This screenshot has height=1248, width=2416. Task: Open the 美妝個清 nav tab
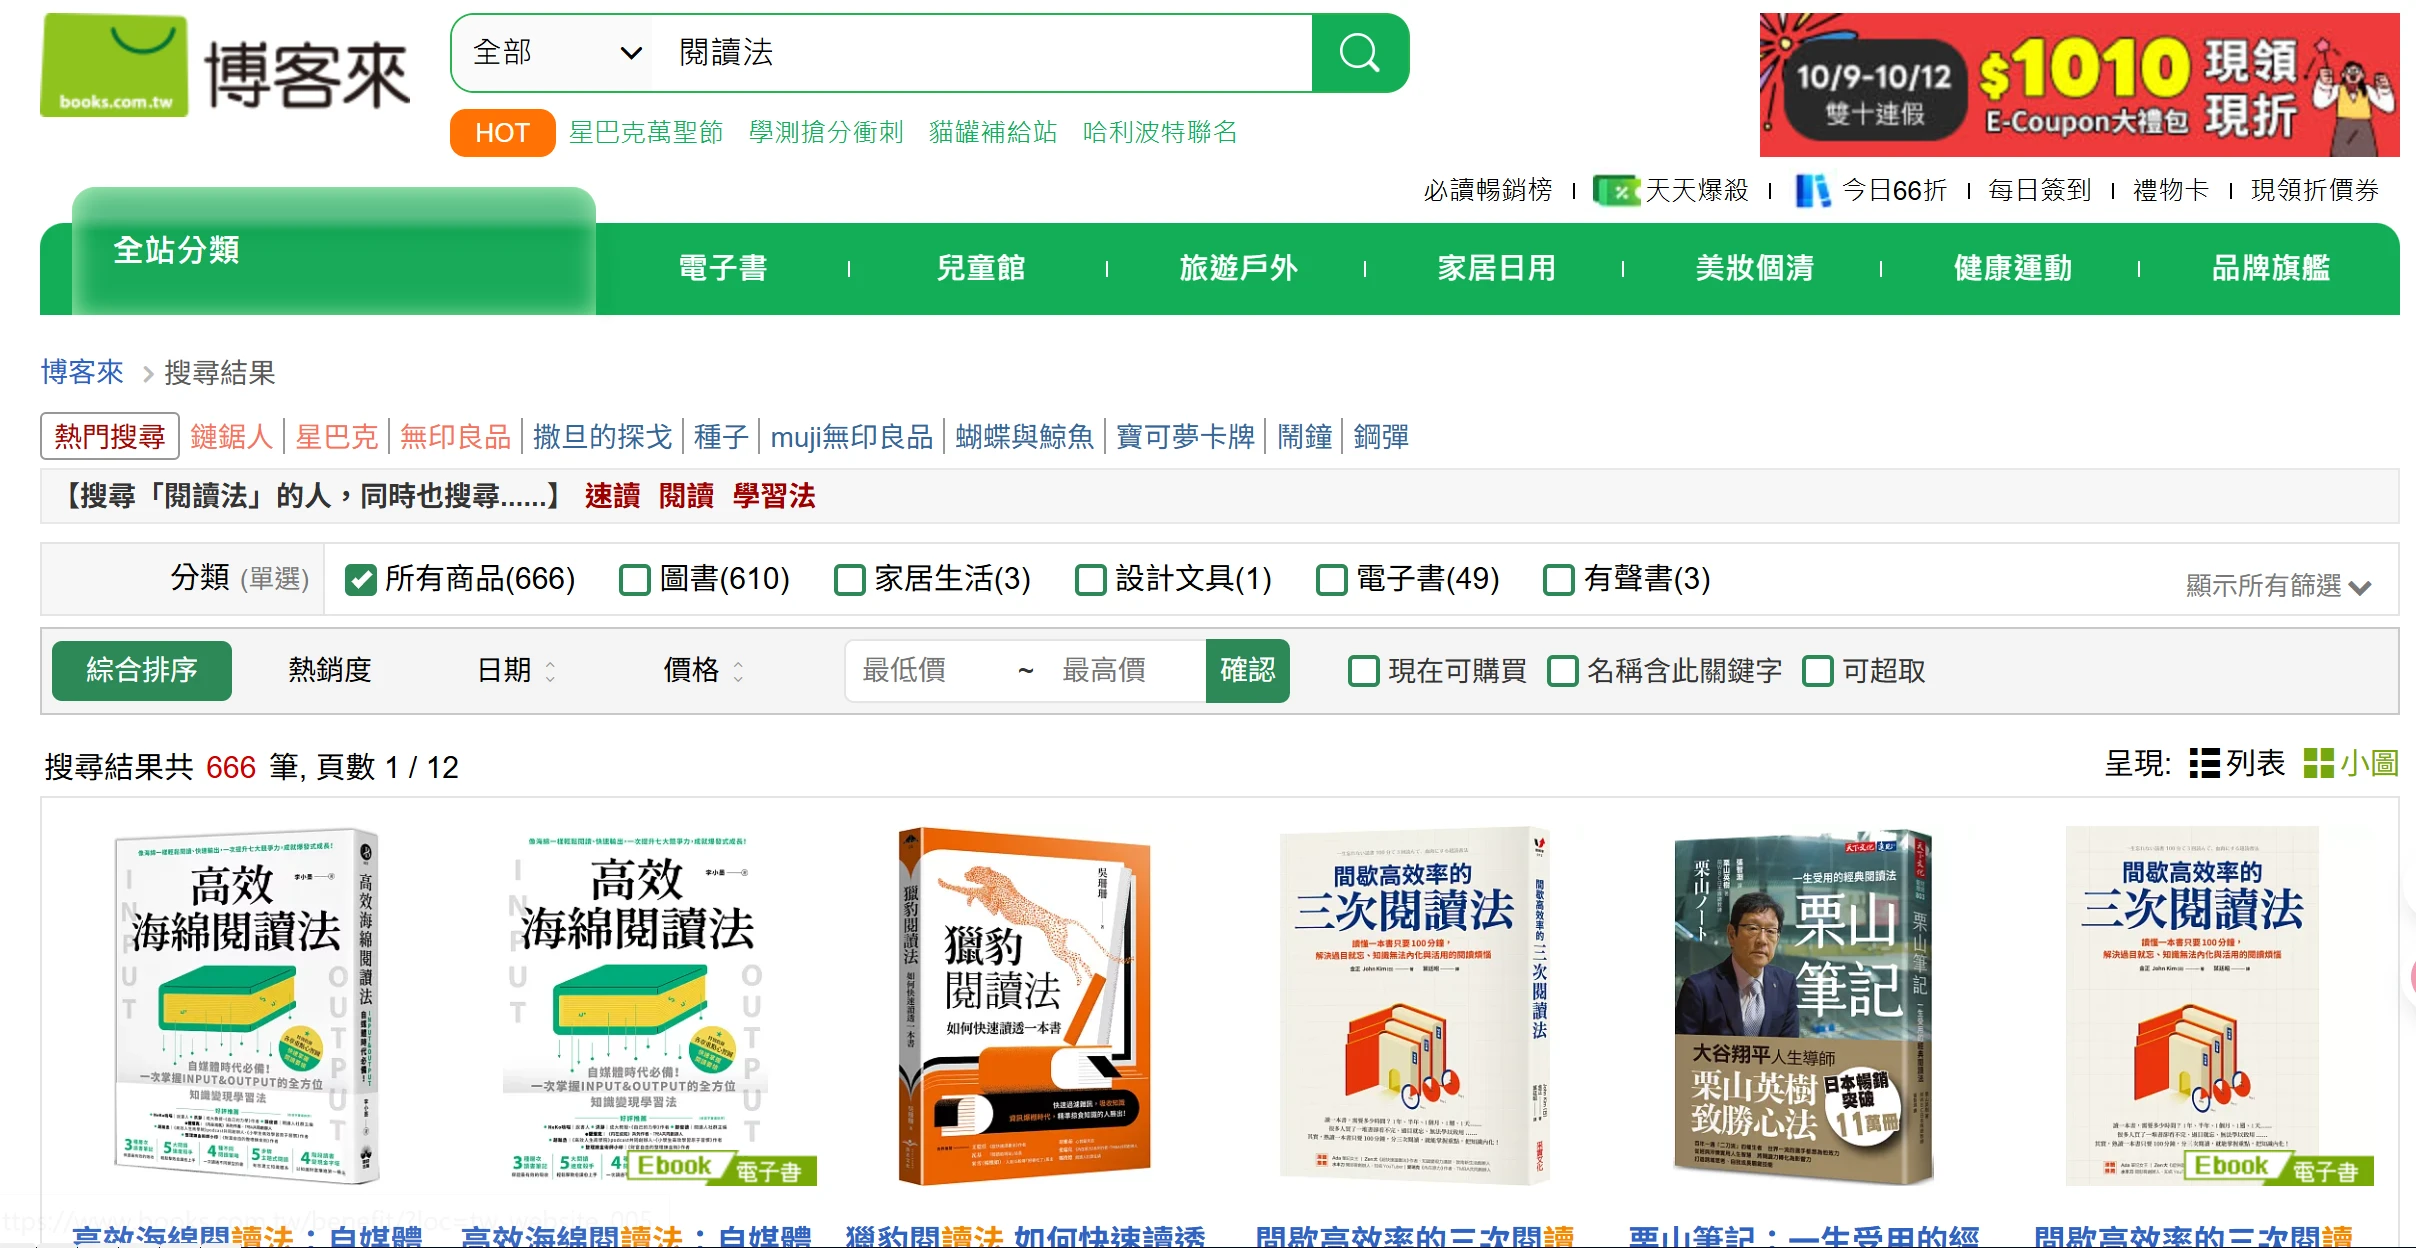(x=1755, y=268)
